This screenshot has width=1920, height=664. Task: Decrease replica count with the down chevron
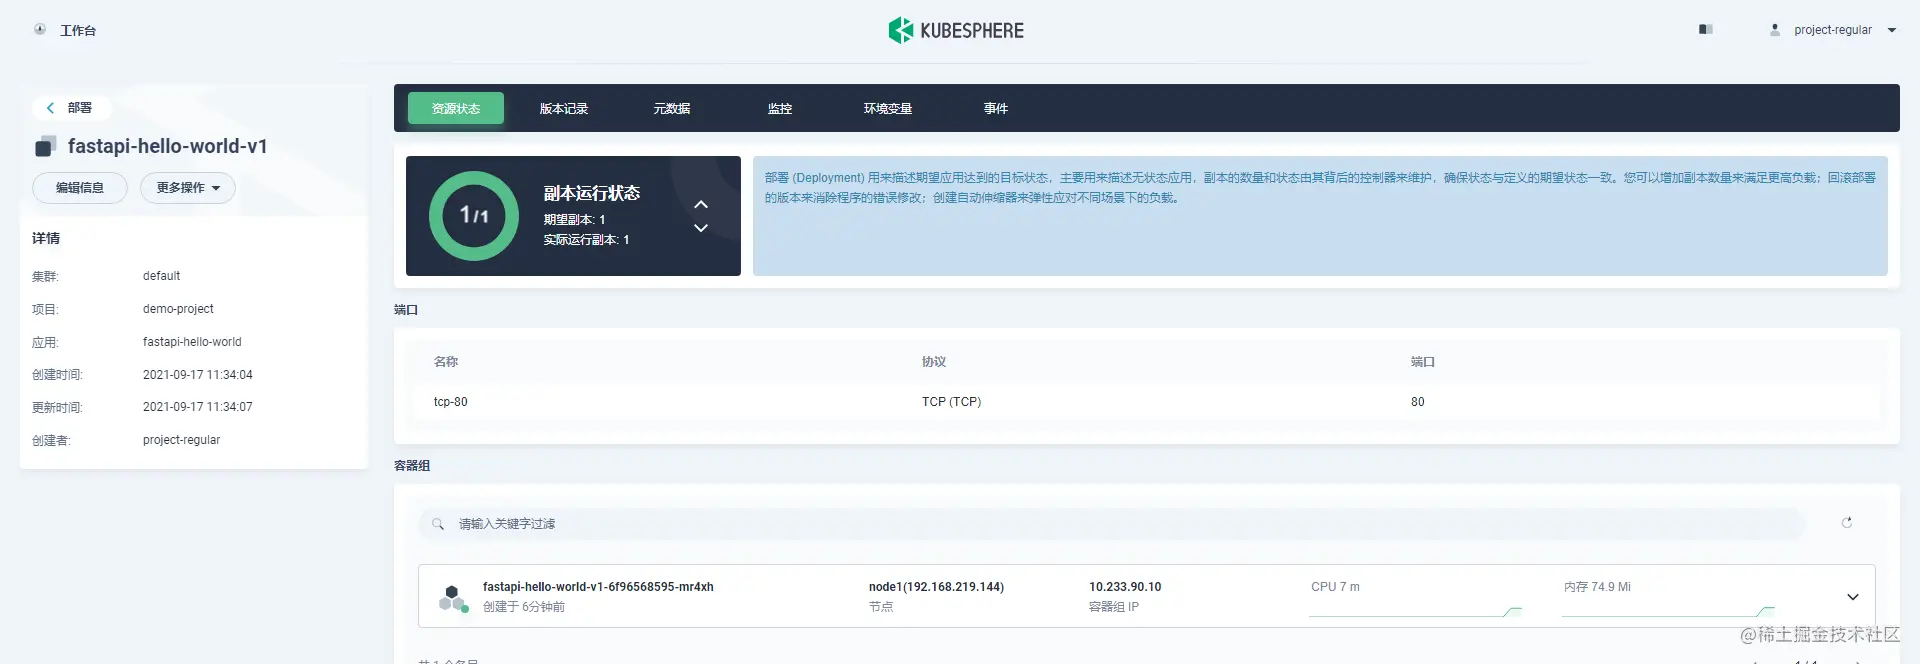(701, 228)
